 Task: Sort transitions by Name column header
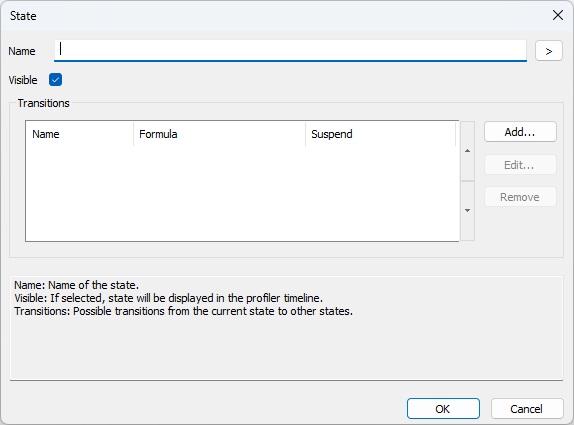(x=79, y=134)
